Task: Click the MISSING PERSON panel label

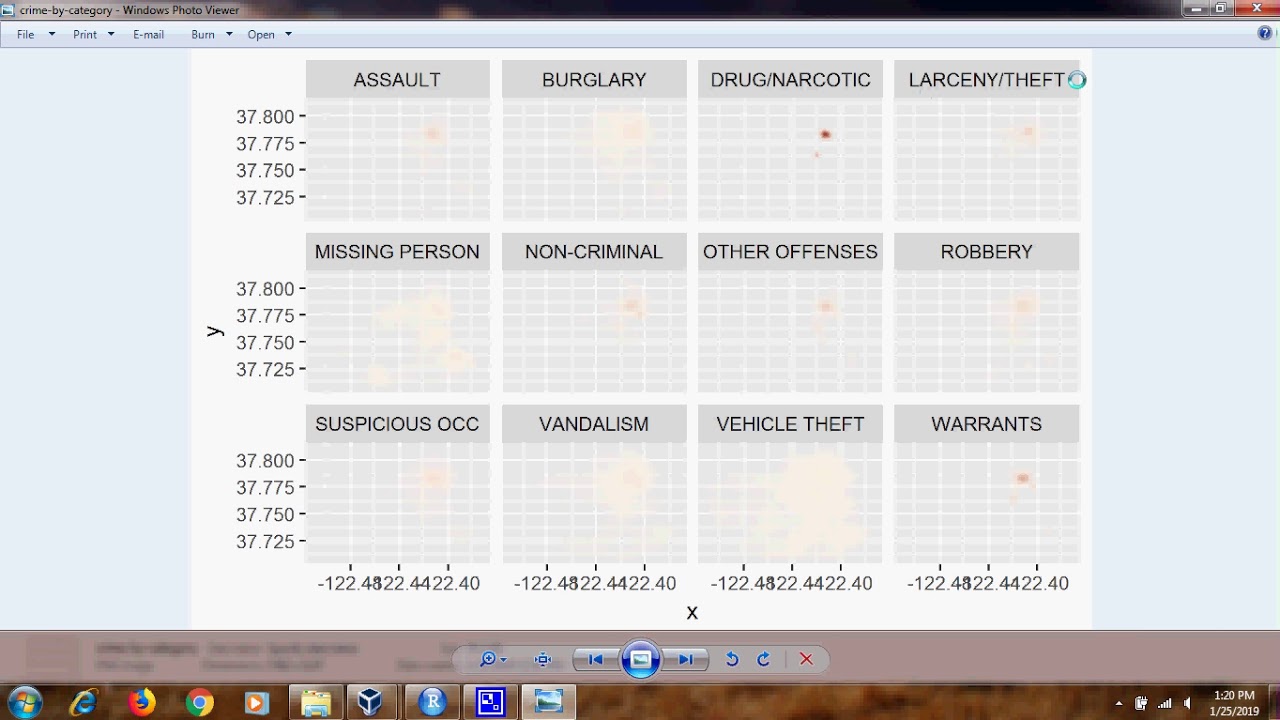Action: [397, 252]
